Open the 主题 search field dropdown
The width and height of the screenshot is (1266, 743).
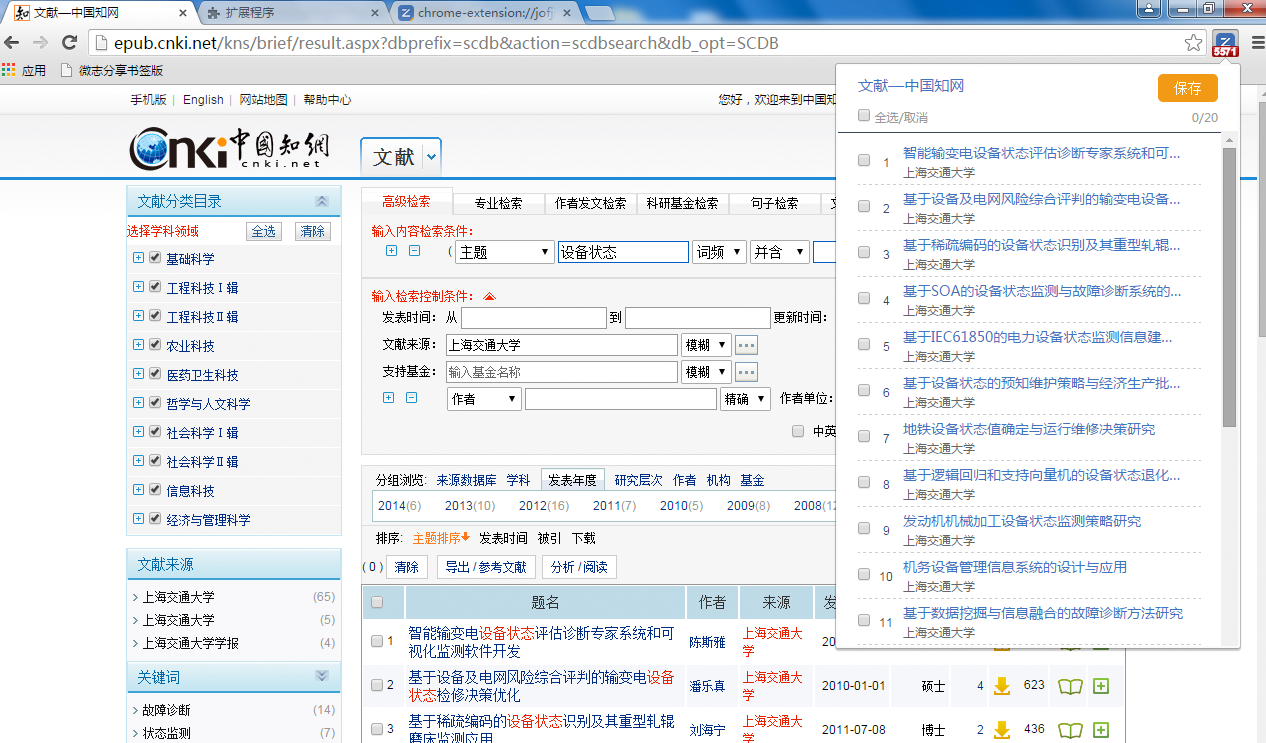click(x=504, y=252)
